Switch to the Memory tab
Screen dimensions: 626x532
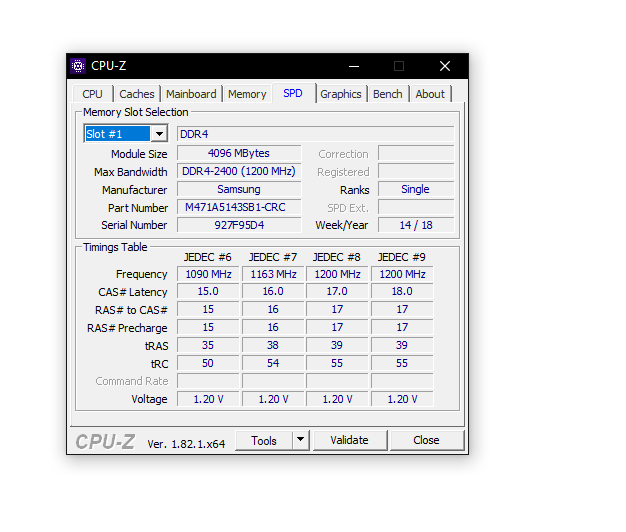coord(247,94)
